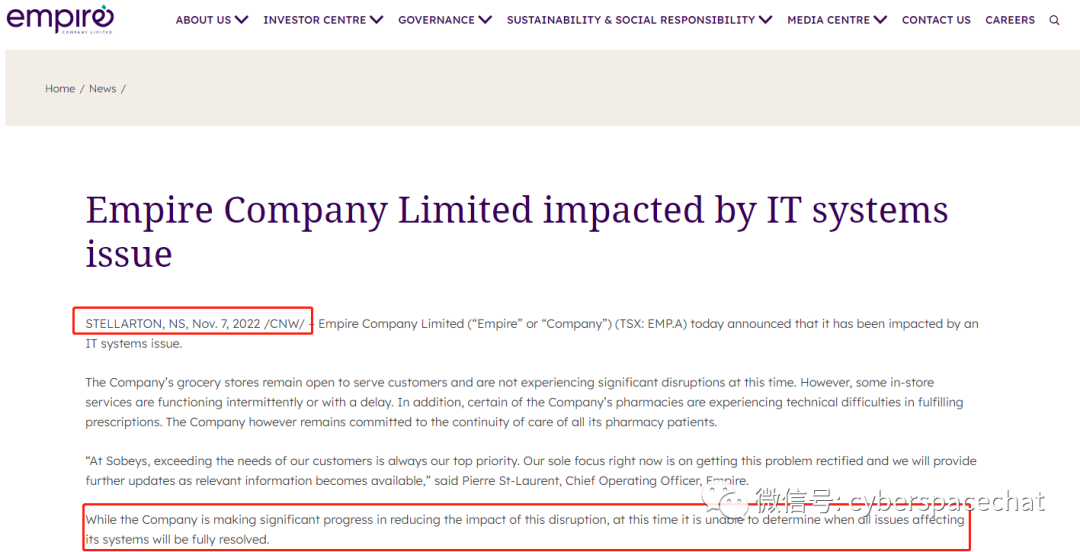Expand the chevron beside About Us

242,20
